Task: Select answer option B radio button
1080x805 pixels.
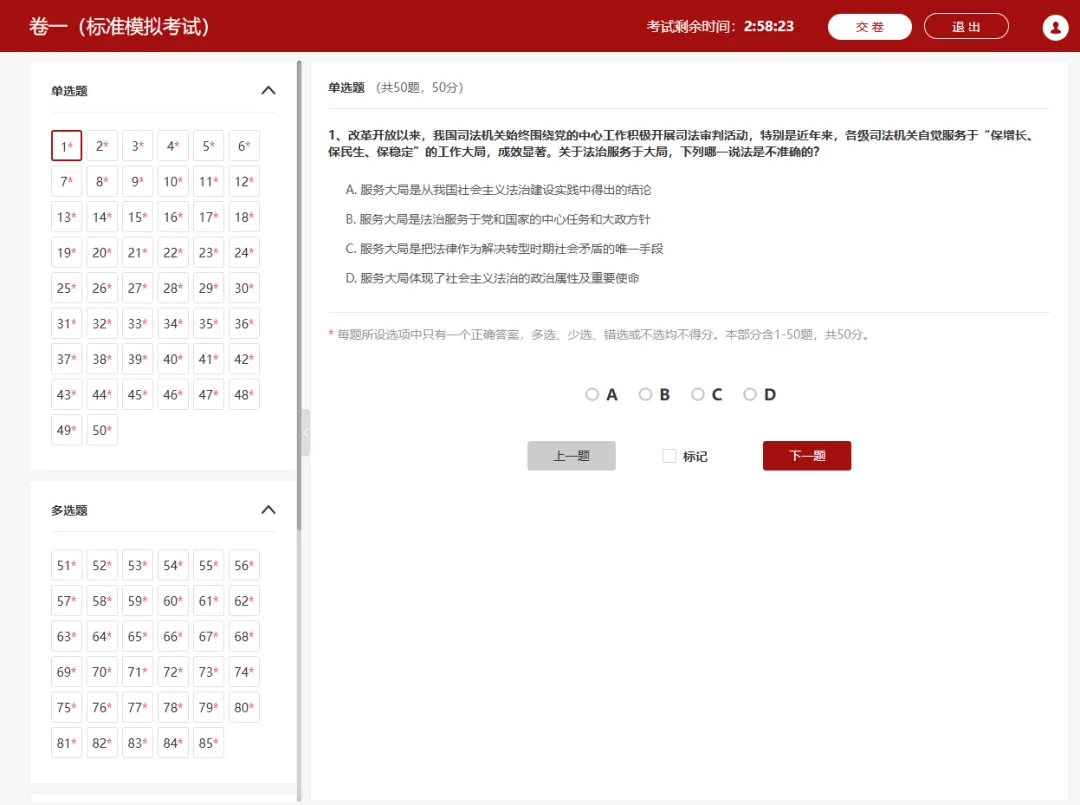Action: click(645, 395)
